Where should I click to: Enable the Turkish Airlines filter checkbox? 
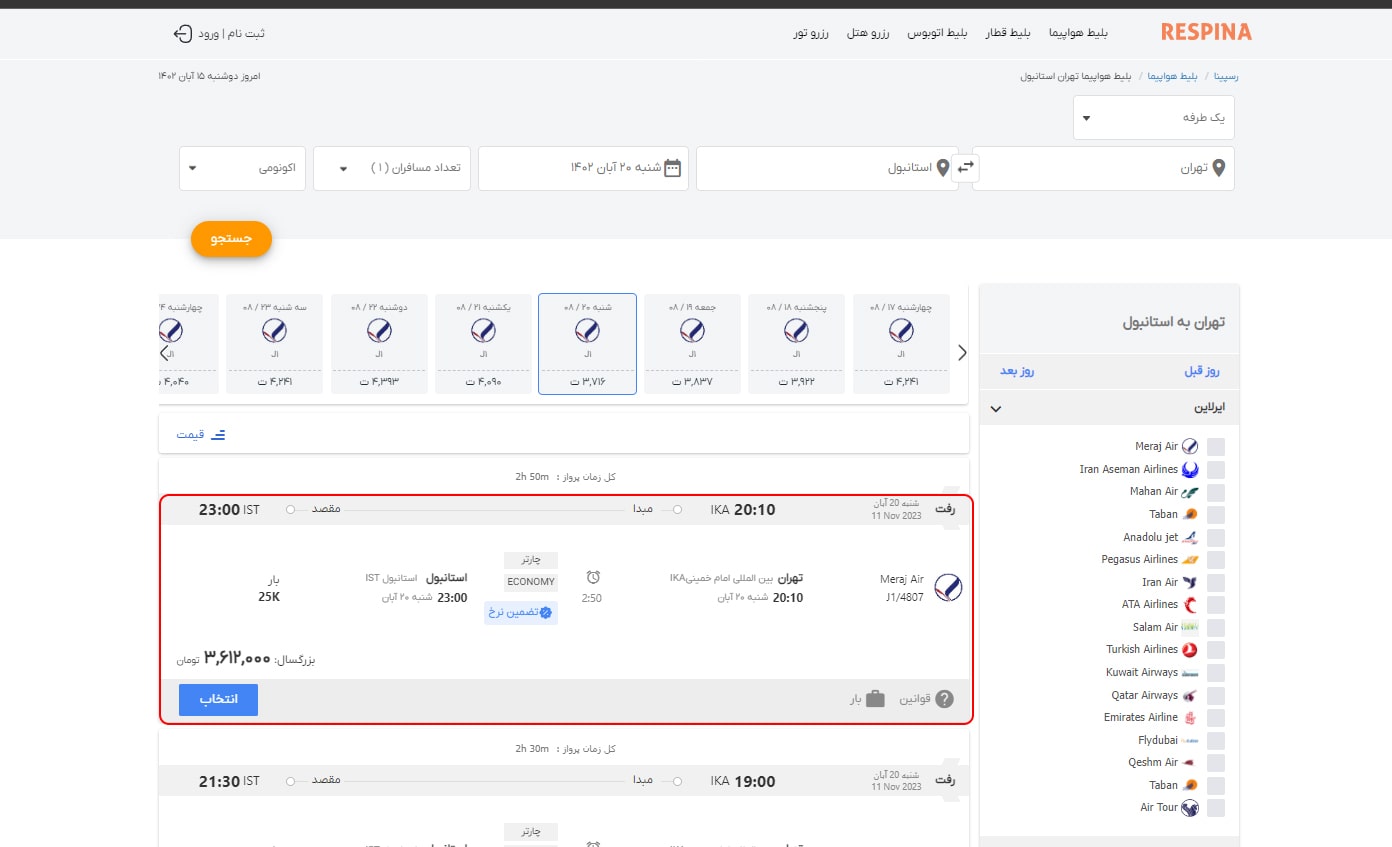coord(1216,650)
